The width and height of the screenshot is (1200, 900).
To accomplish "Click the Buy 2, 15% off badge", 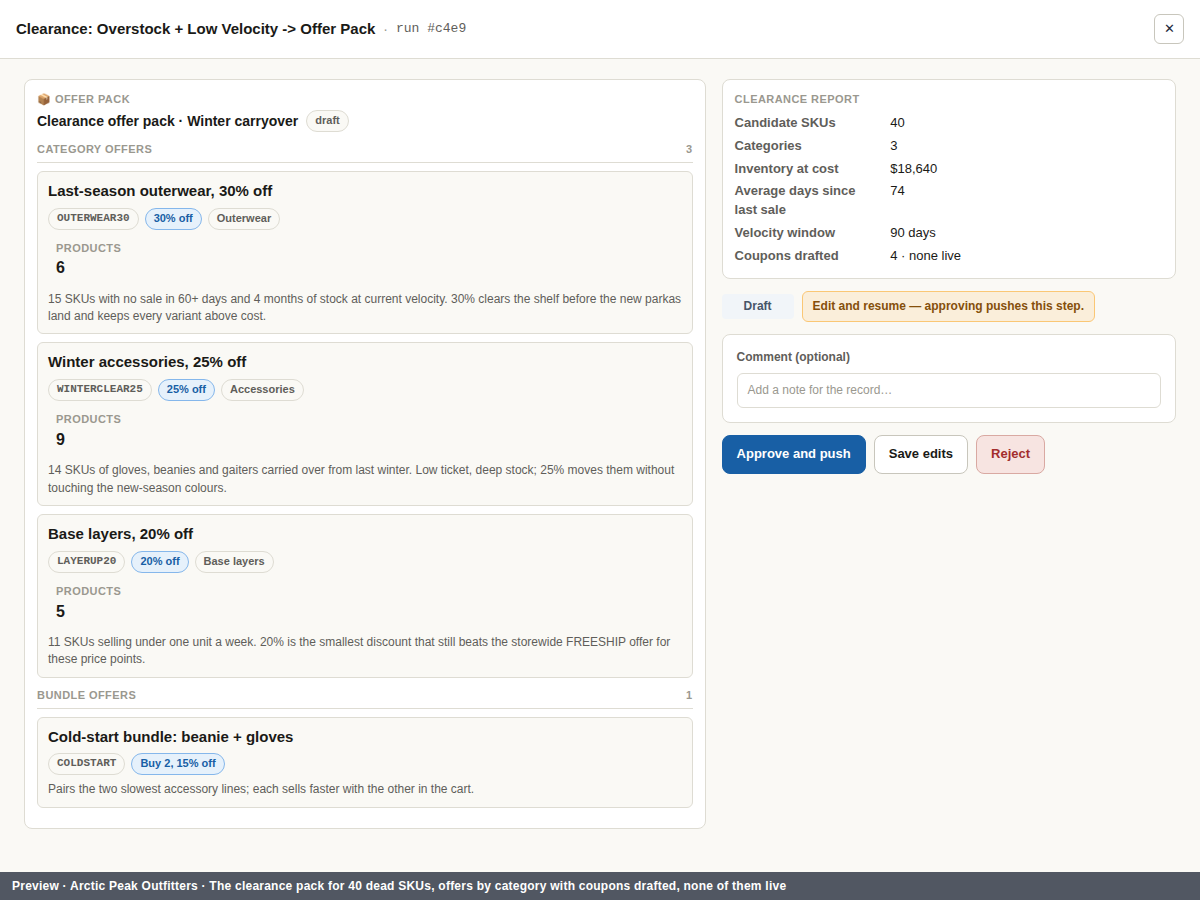I will click(178, 764).
